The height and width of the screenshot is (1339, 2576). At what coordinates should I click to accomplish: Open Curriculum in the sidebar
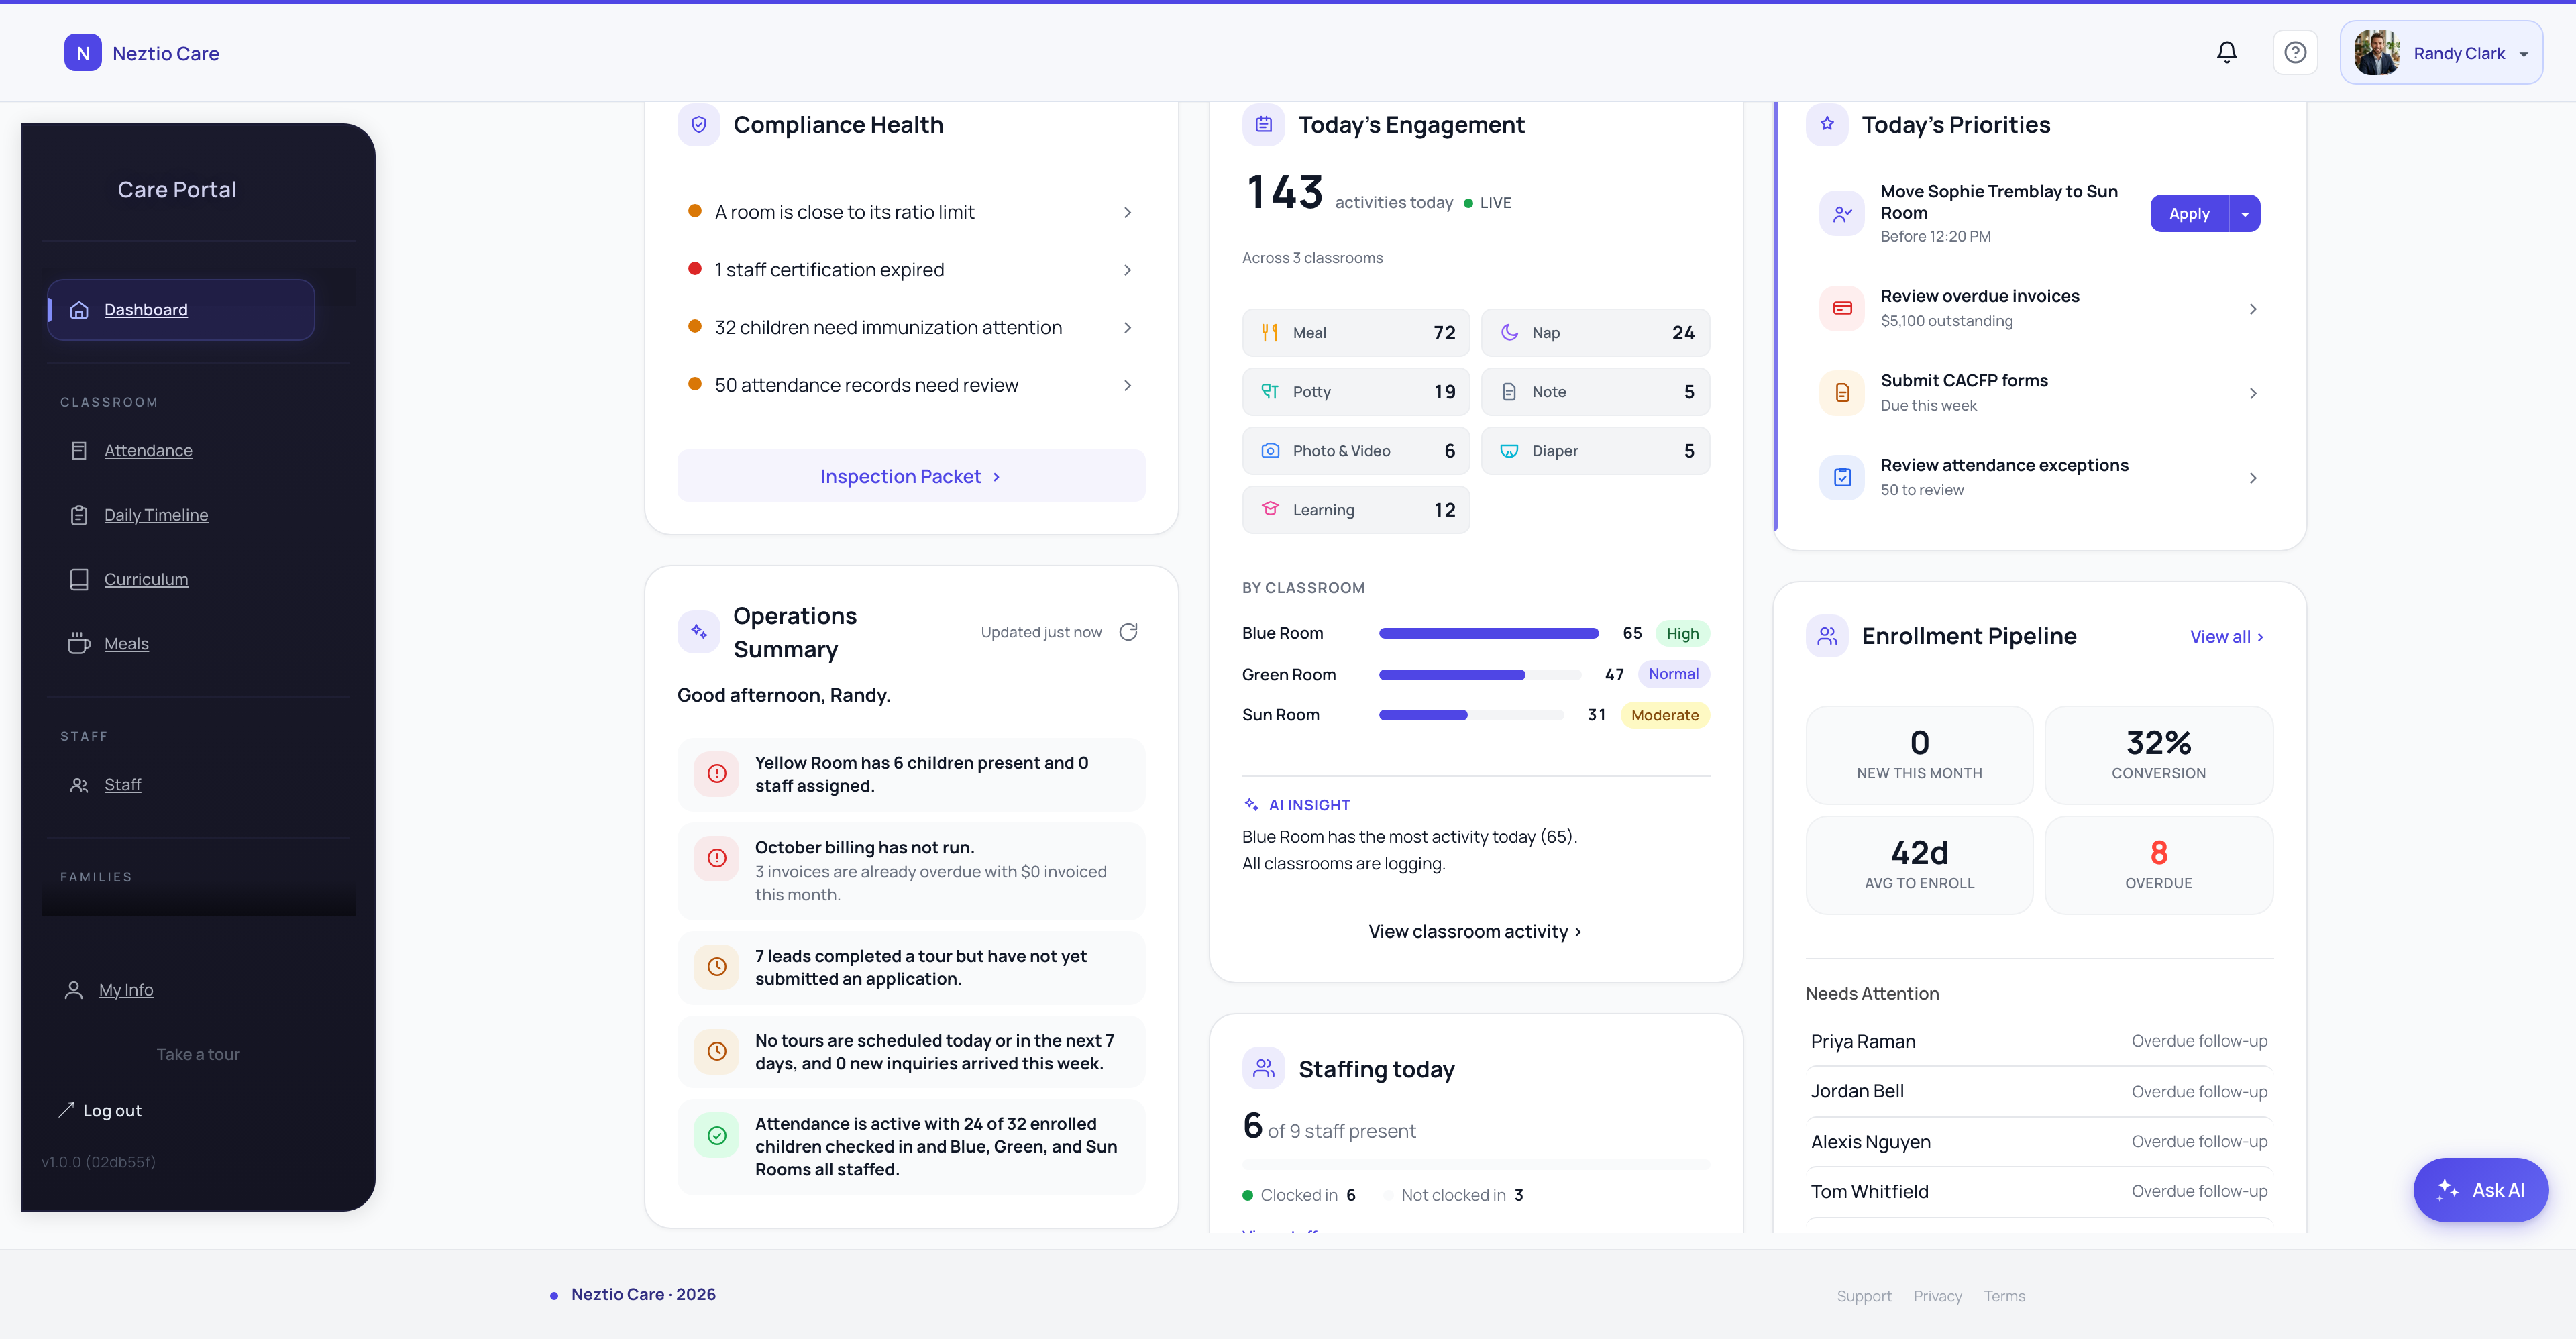[x=146, y=580]
